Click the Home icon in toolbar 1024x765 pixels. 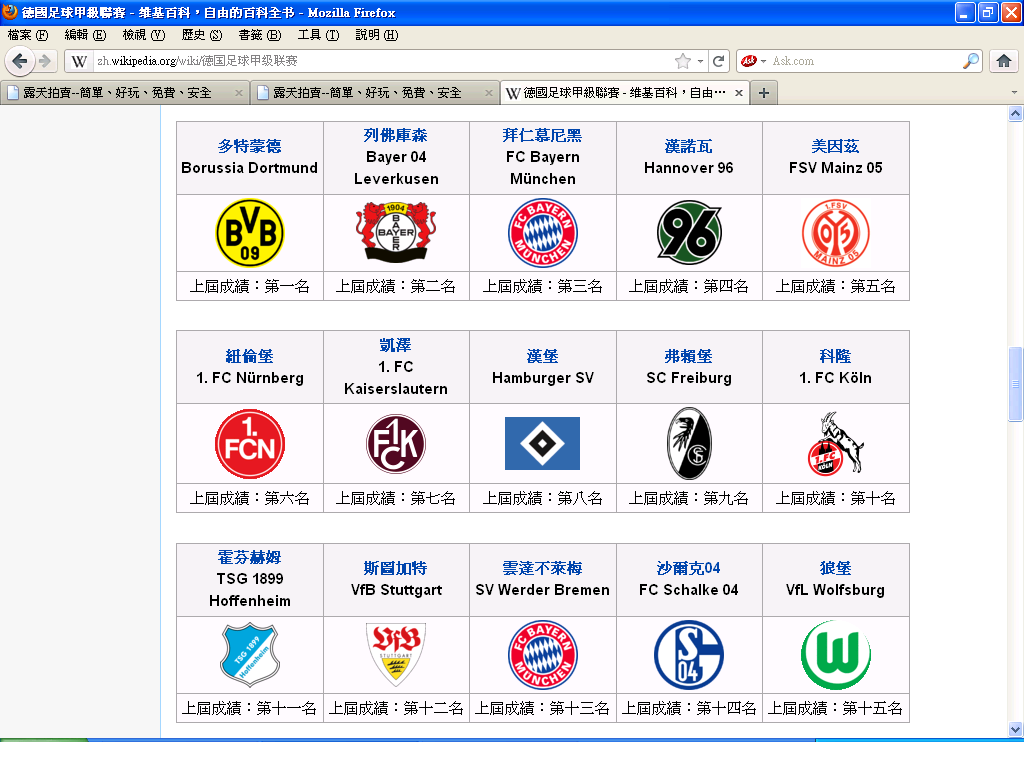pyautogui.click(x=1004, y=61)
